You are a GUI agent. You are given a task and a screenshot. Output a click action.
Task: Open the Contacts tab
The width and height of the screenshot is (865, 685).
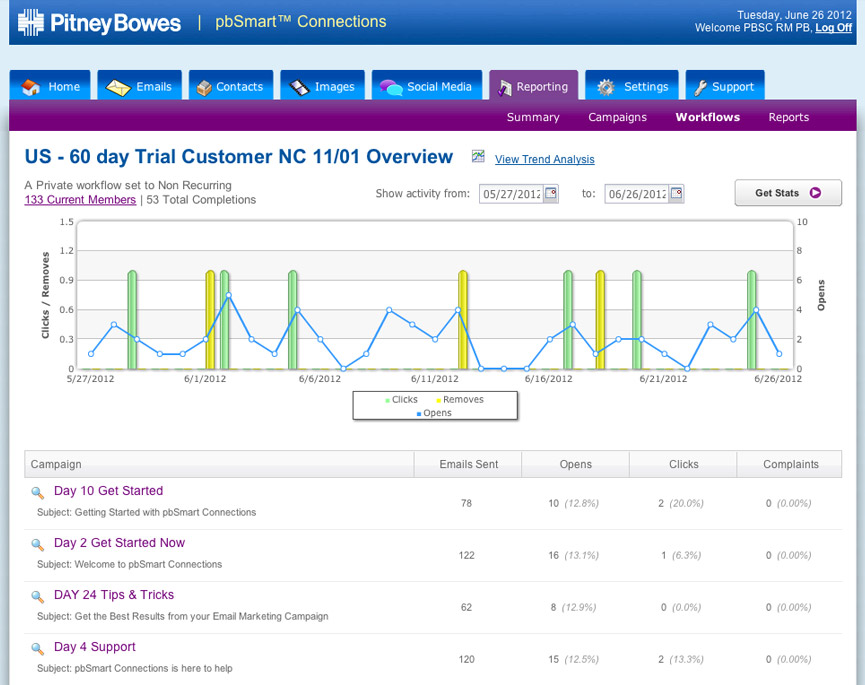point(231,86)
